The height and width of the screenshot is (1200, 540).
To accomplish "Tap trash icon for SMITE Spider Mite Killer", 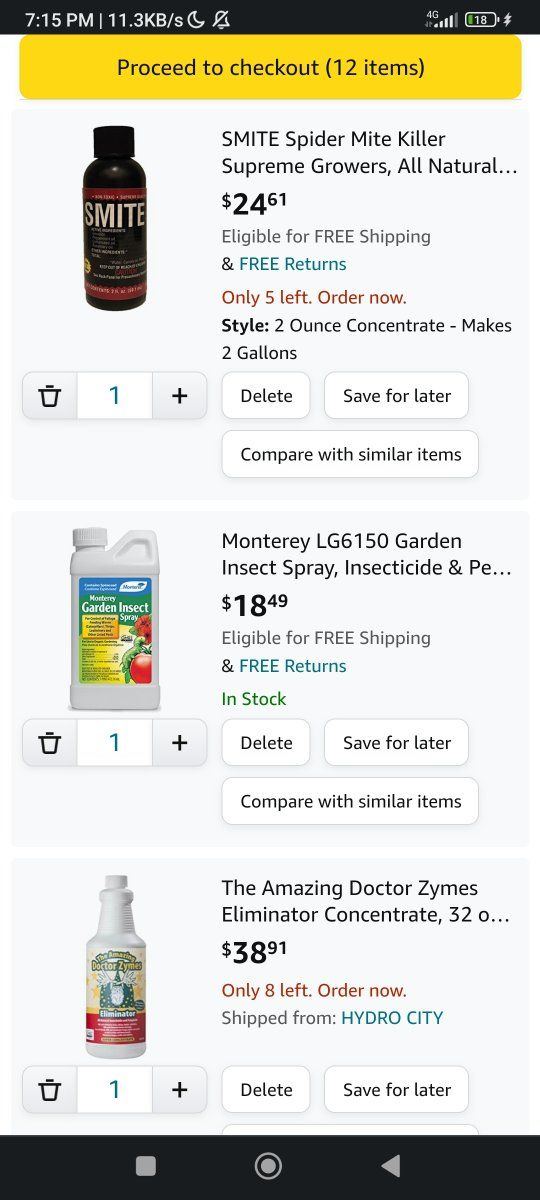I will [x=50, y=396].
